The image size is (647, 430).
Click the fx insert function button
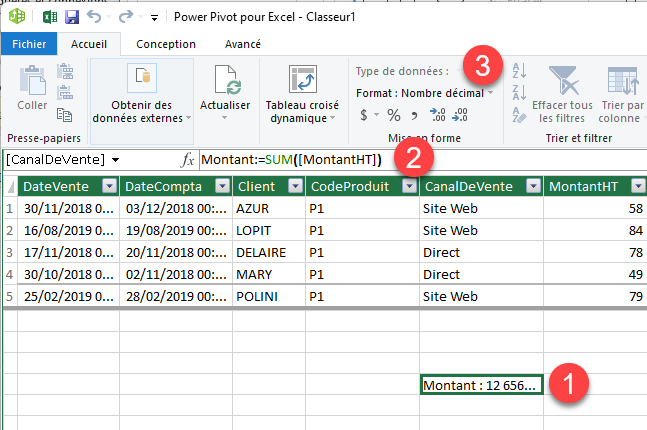click(x=187, y=160)
